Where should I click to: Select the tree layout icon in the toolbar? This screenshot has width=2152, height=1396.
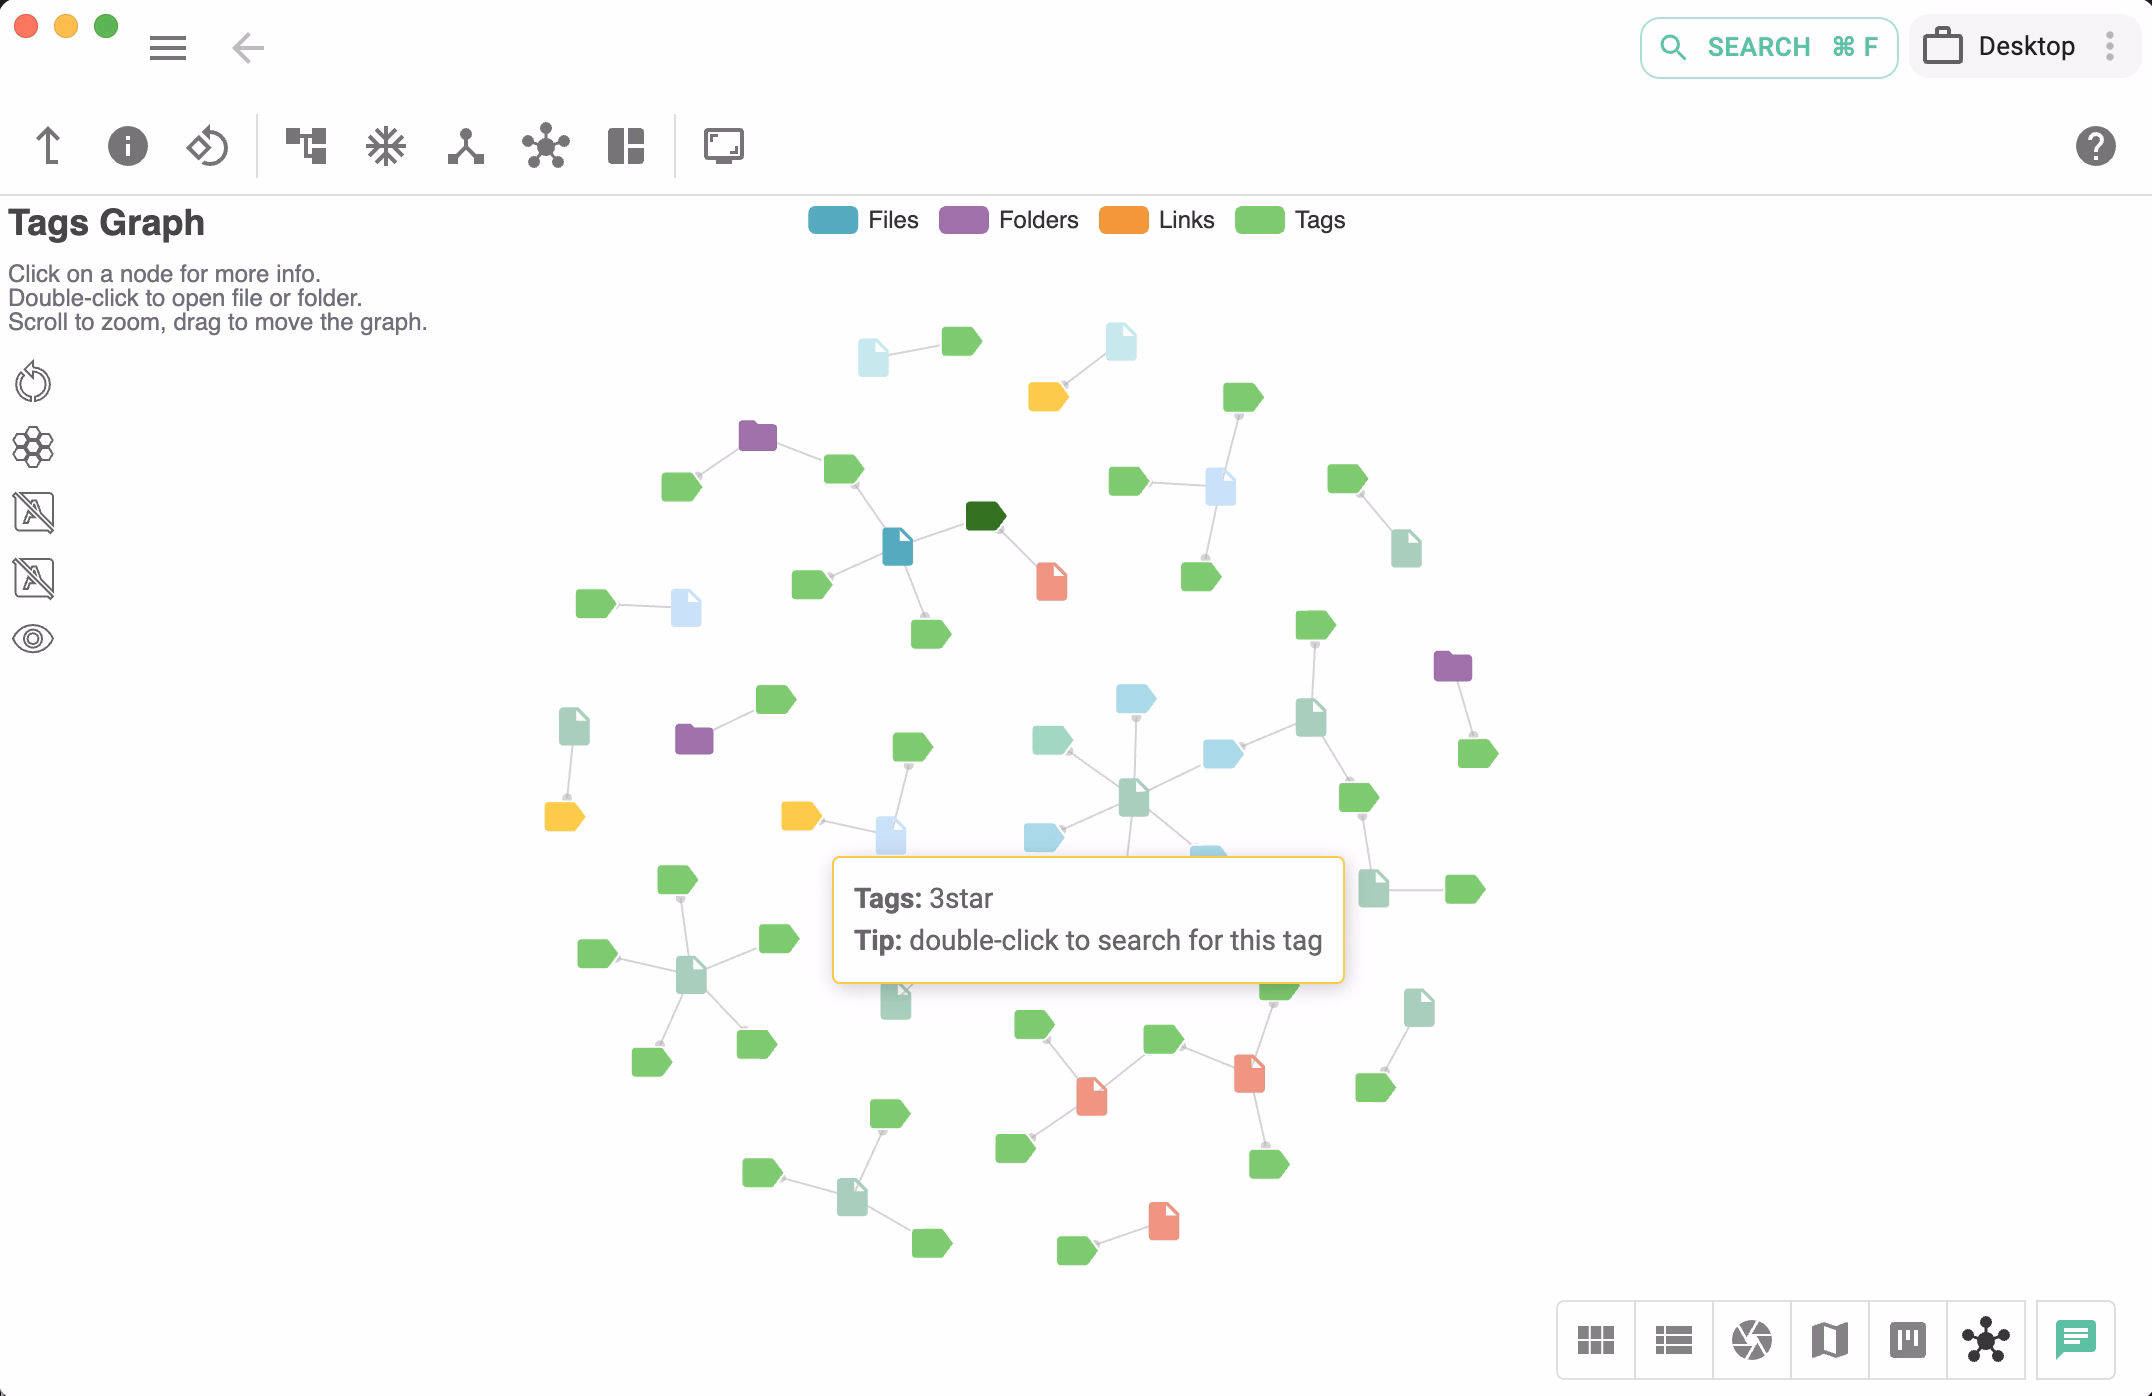[307, 145]
